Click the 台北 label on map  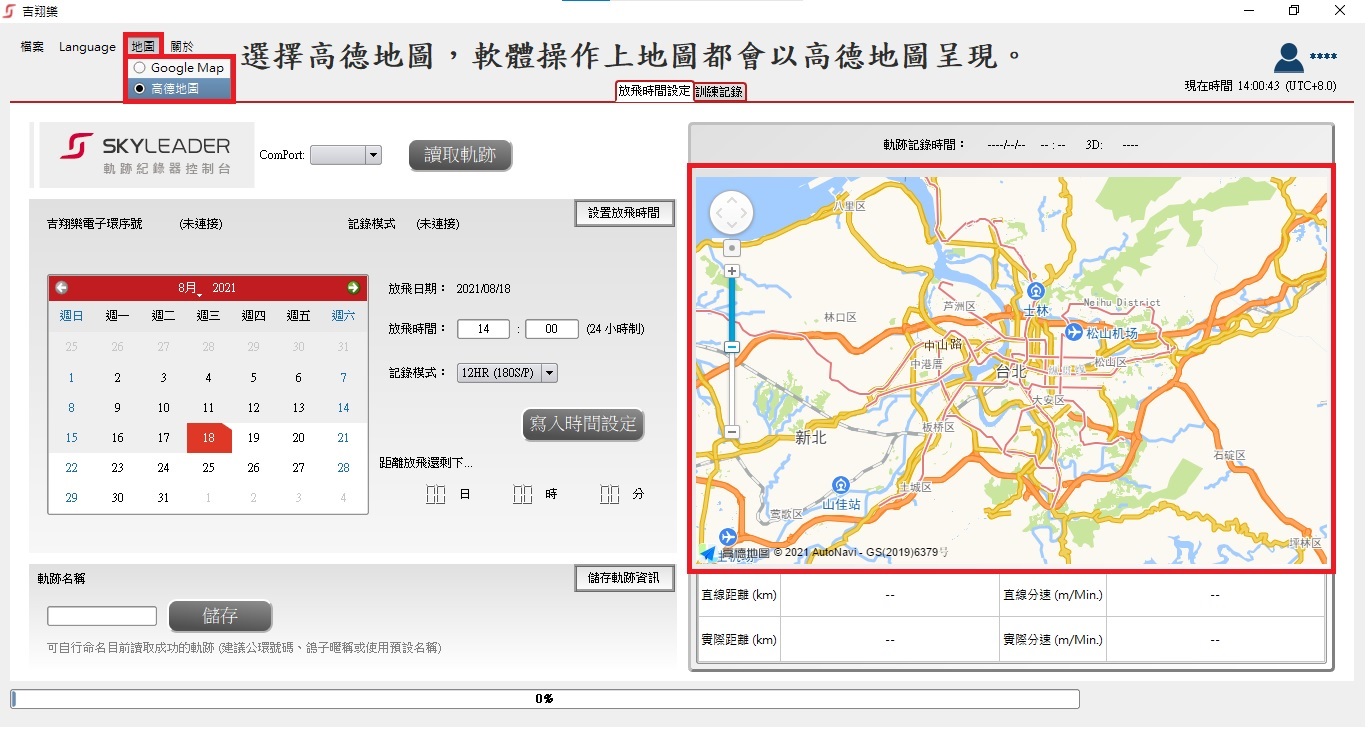(1011, 371)
